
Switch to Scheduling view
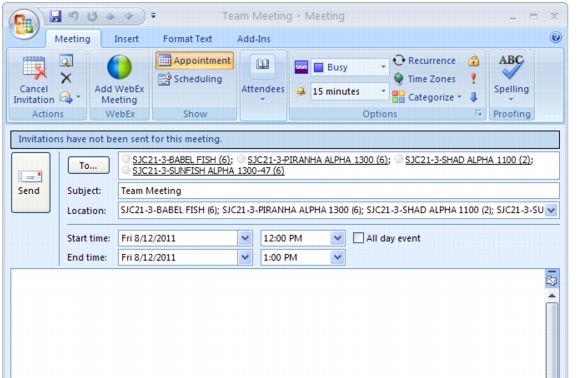(x=190, y=79)
